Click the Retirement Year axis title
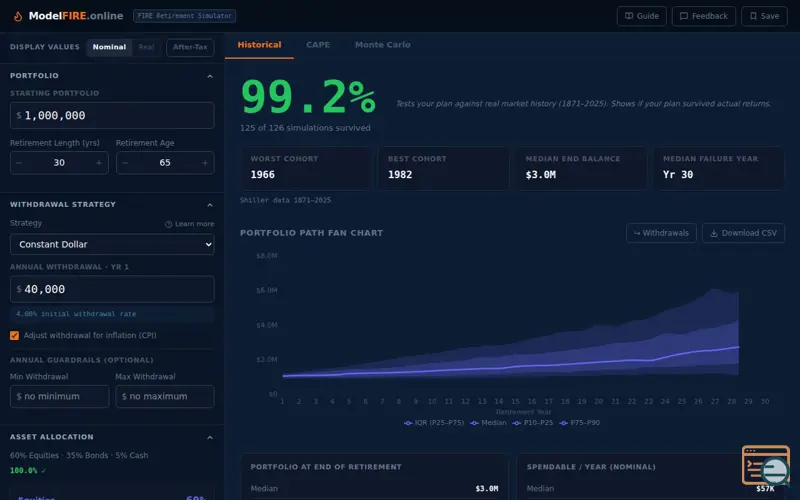Image resolution: width=800 pixels, height=500 pixels. click(523, 412)
